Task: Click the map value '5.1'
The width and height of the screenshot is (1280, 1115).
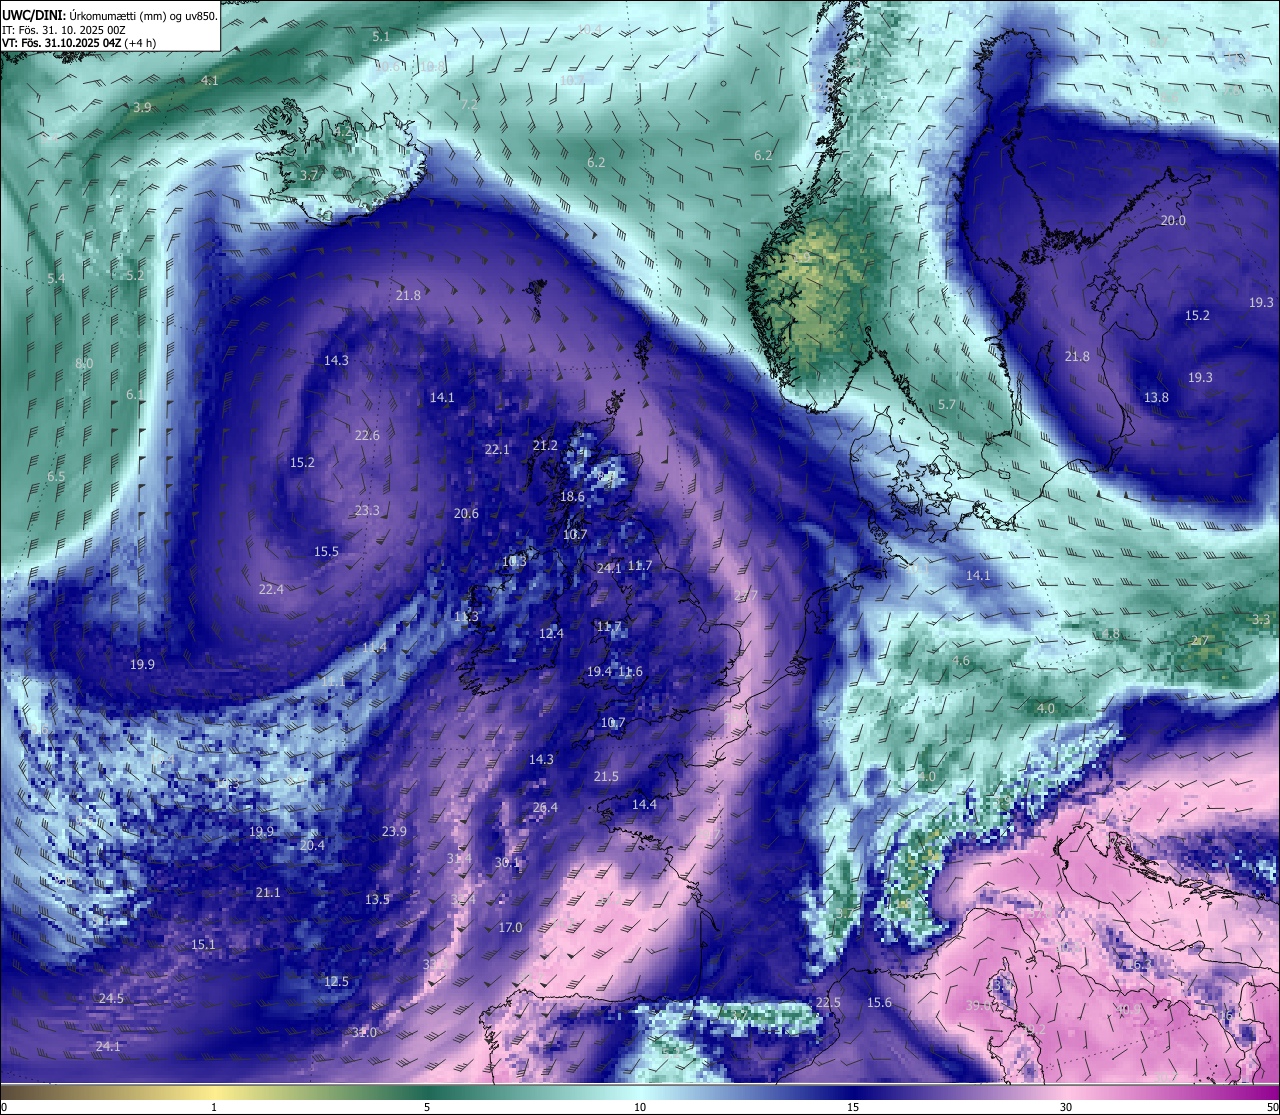Action: (x=381, y=36)
